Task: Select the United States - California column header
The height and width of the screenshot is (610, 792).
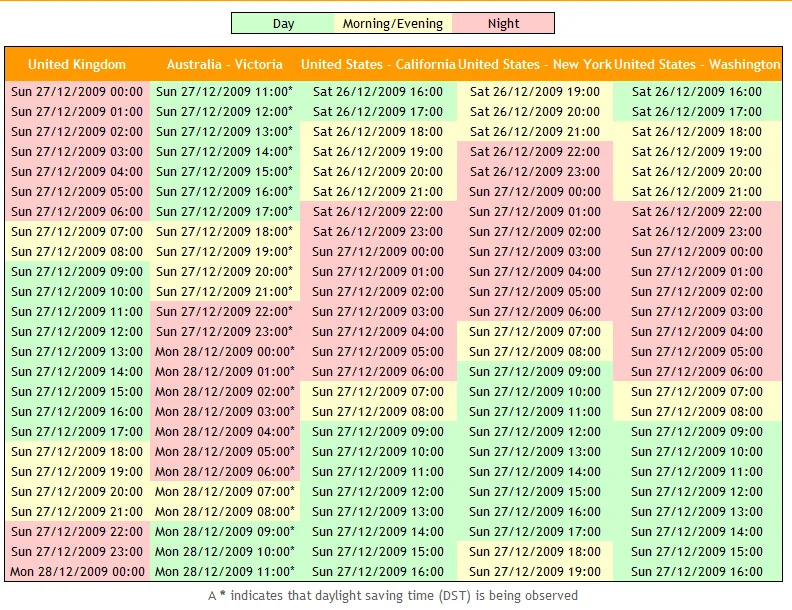Action: tap(378, 64)
